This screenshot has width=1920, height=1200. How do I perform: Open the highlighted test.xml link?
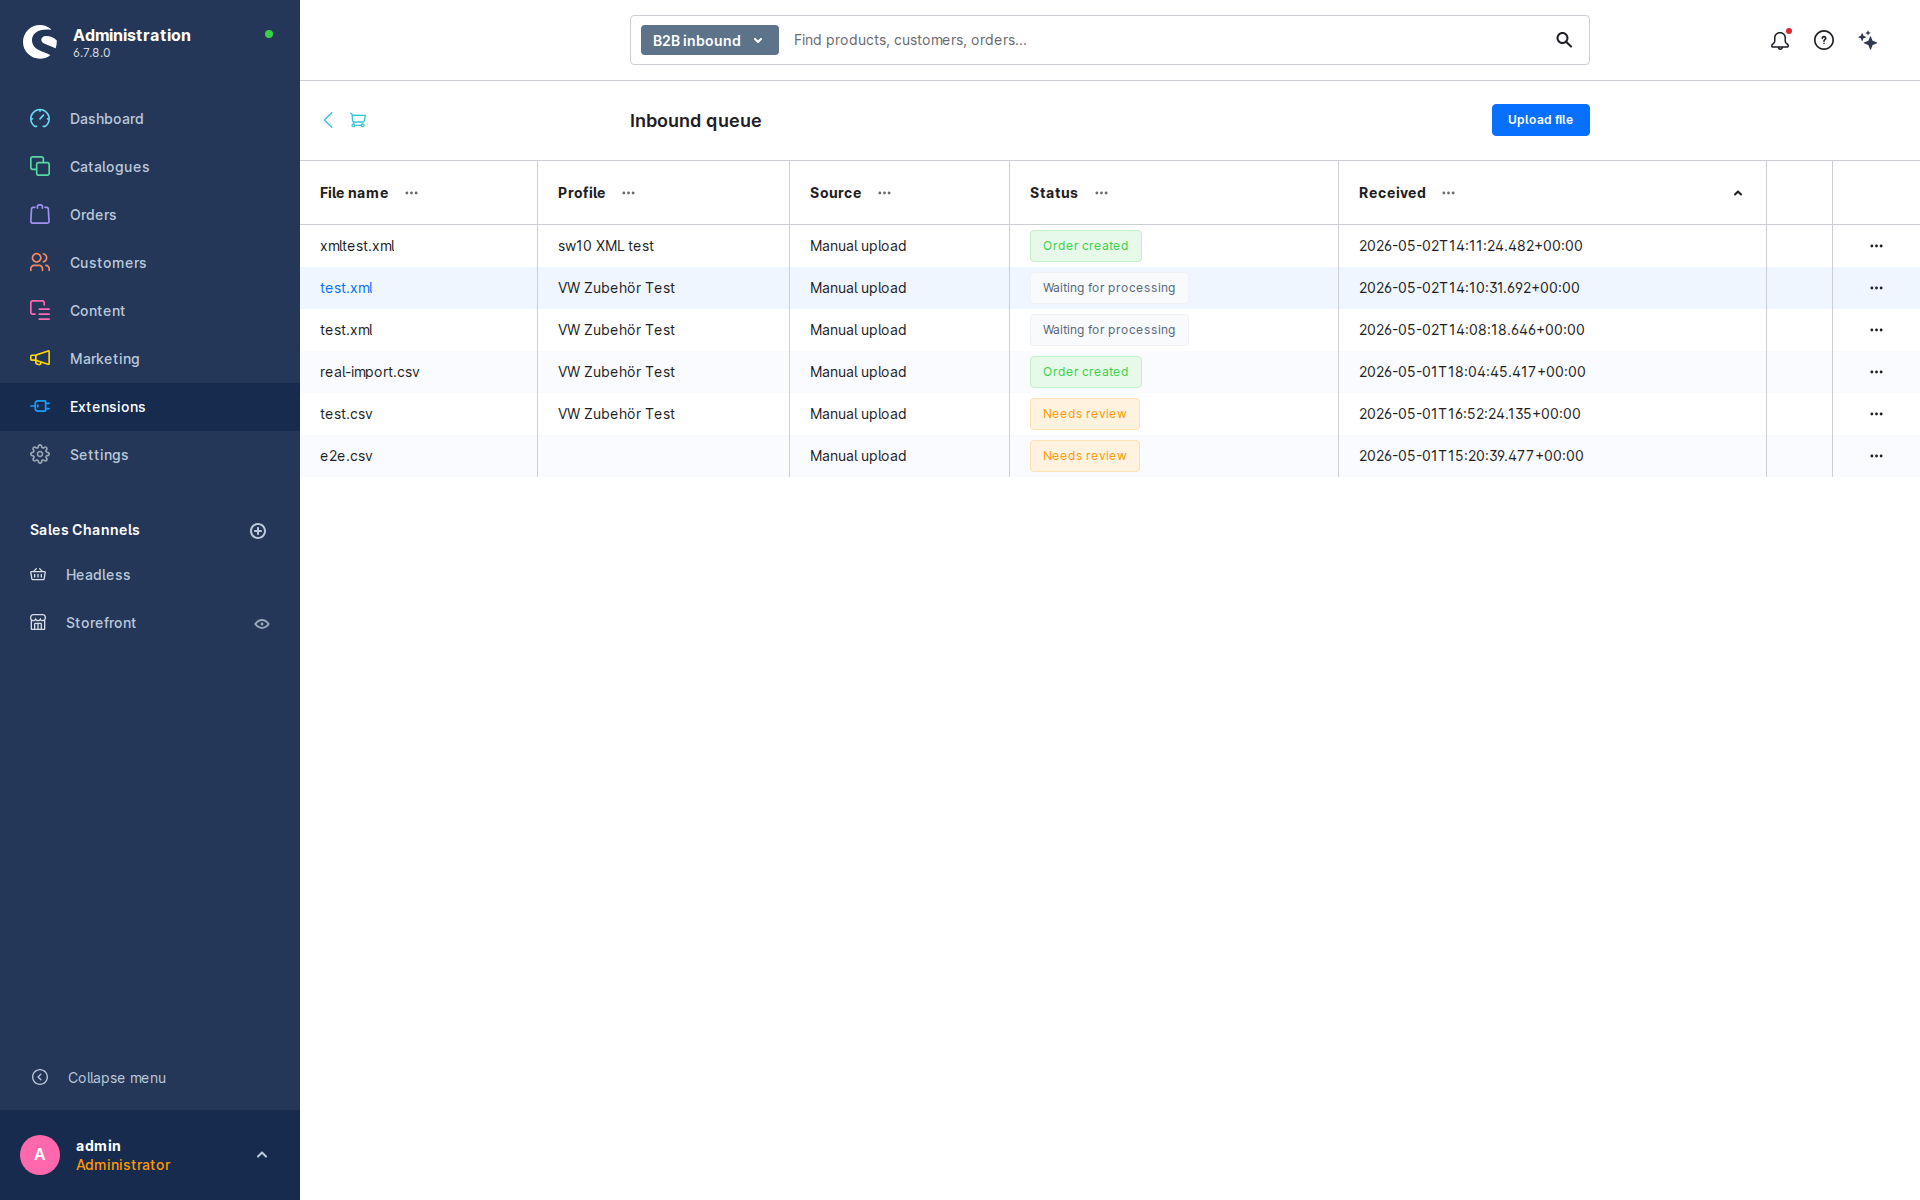click(x=346, y=288)
